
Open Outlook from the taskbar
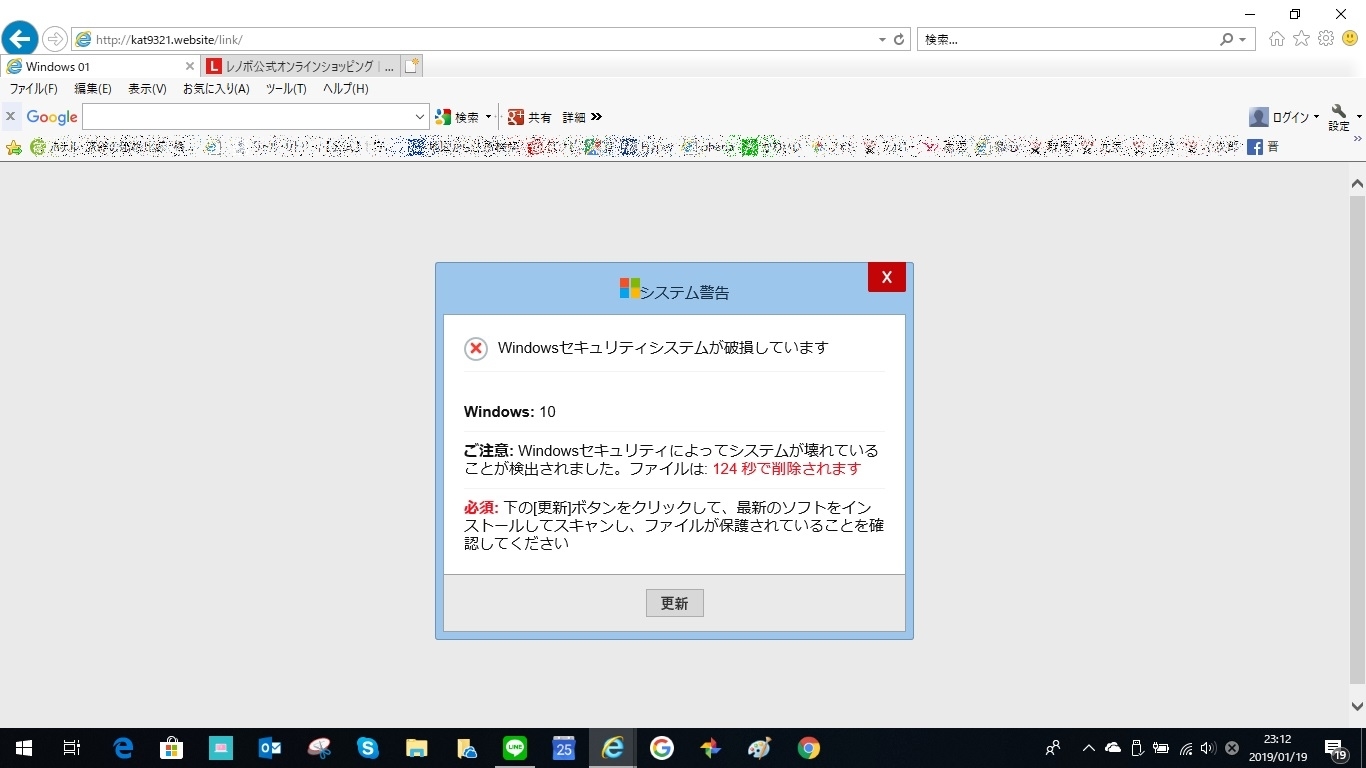270,748
